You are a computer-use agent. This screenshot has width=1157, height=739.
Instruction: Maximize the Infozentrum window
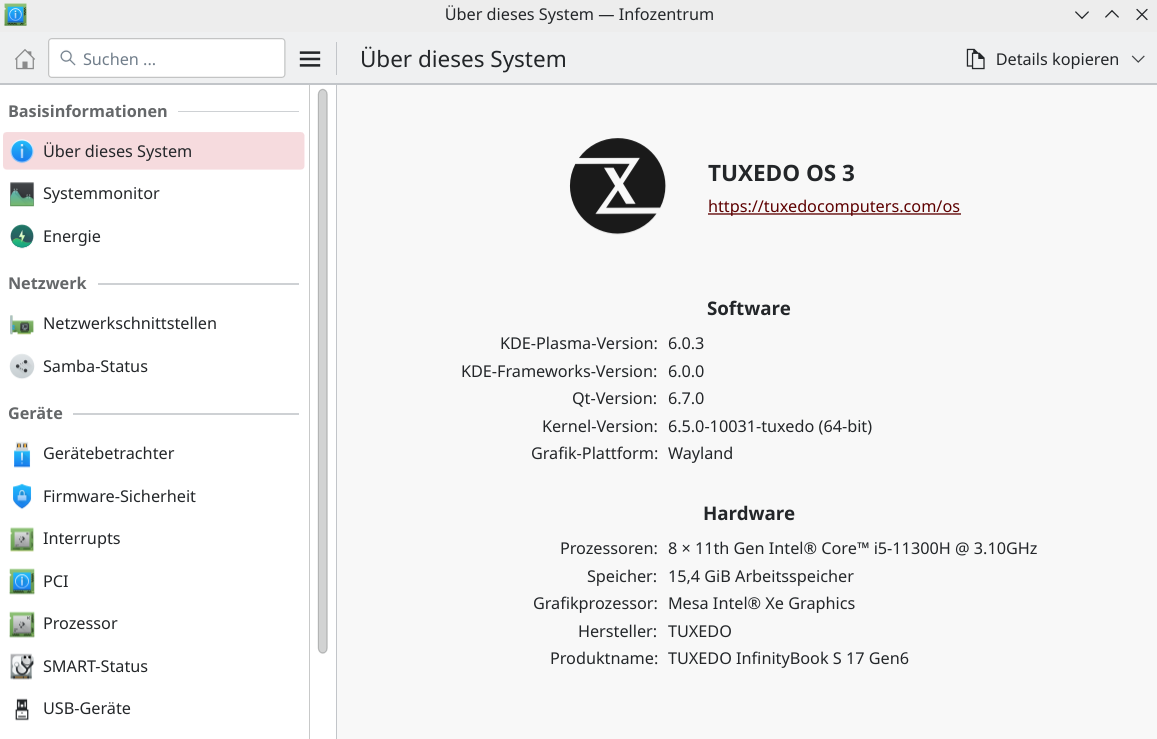pos(1112,15)
